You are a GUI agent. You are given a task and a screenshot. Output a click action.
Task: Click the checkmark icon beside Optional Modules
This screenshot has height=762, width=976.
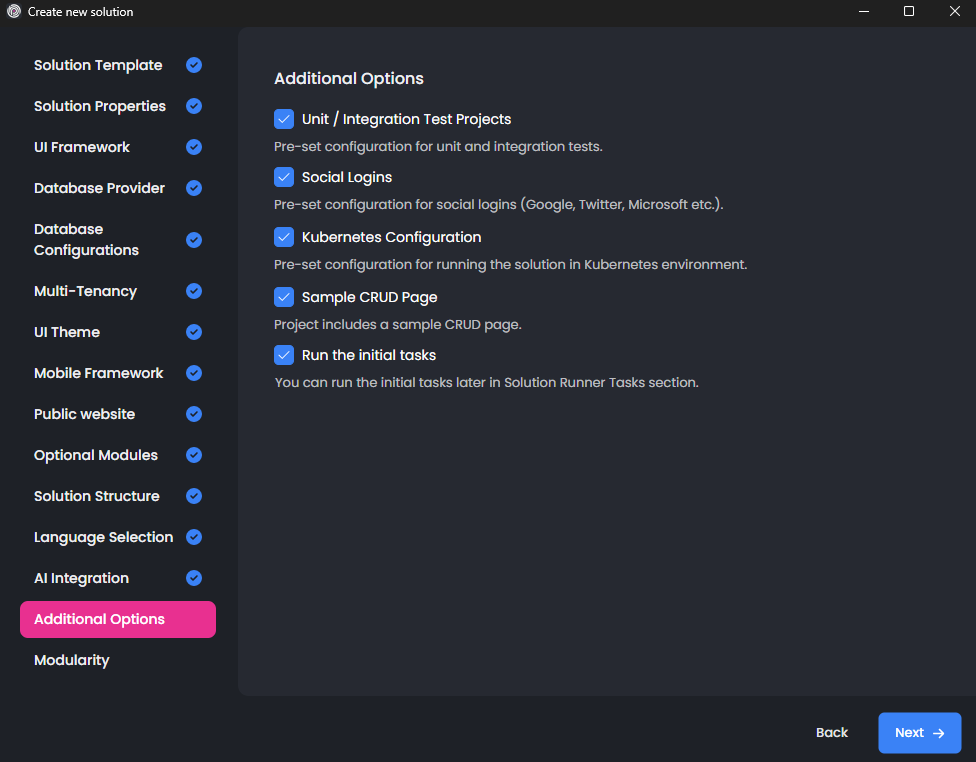[194, 455]
